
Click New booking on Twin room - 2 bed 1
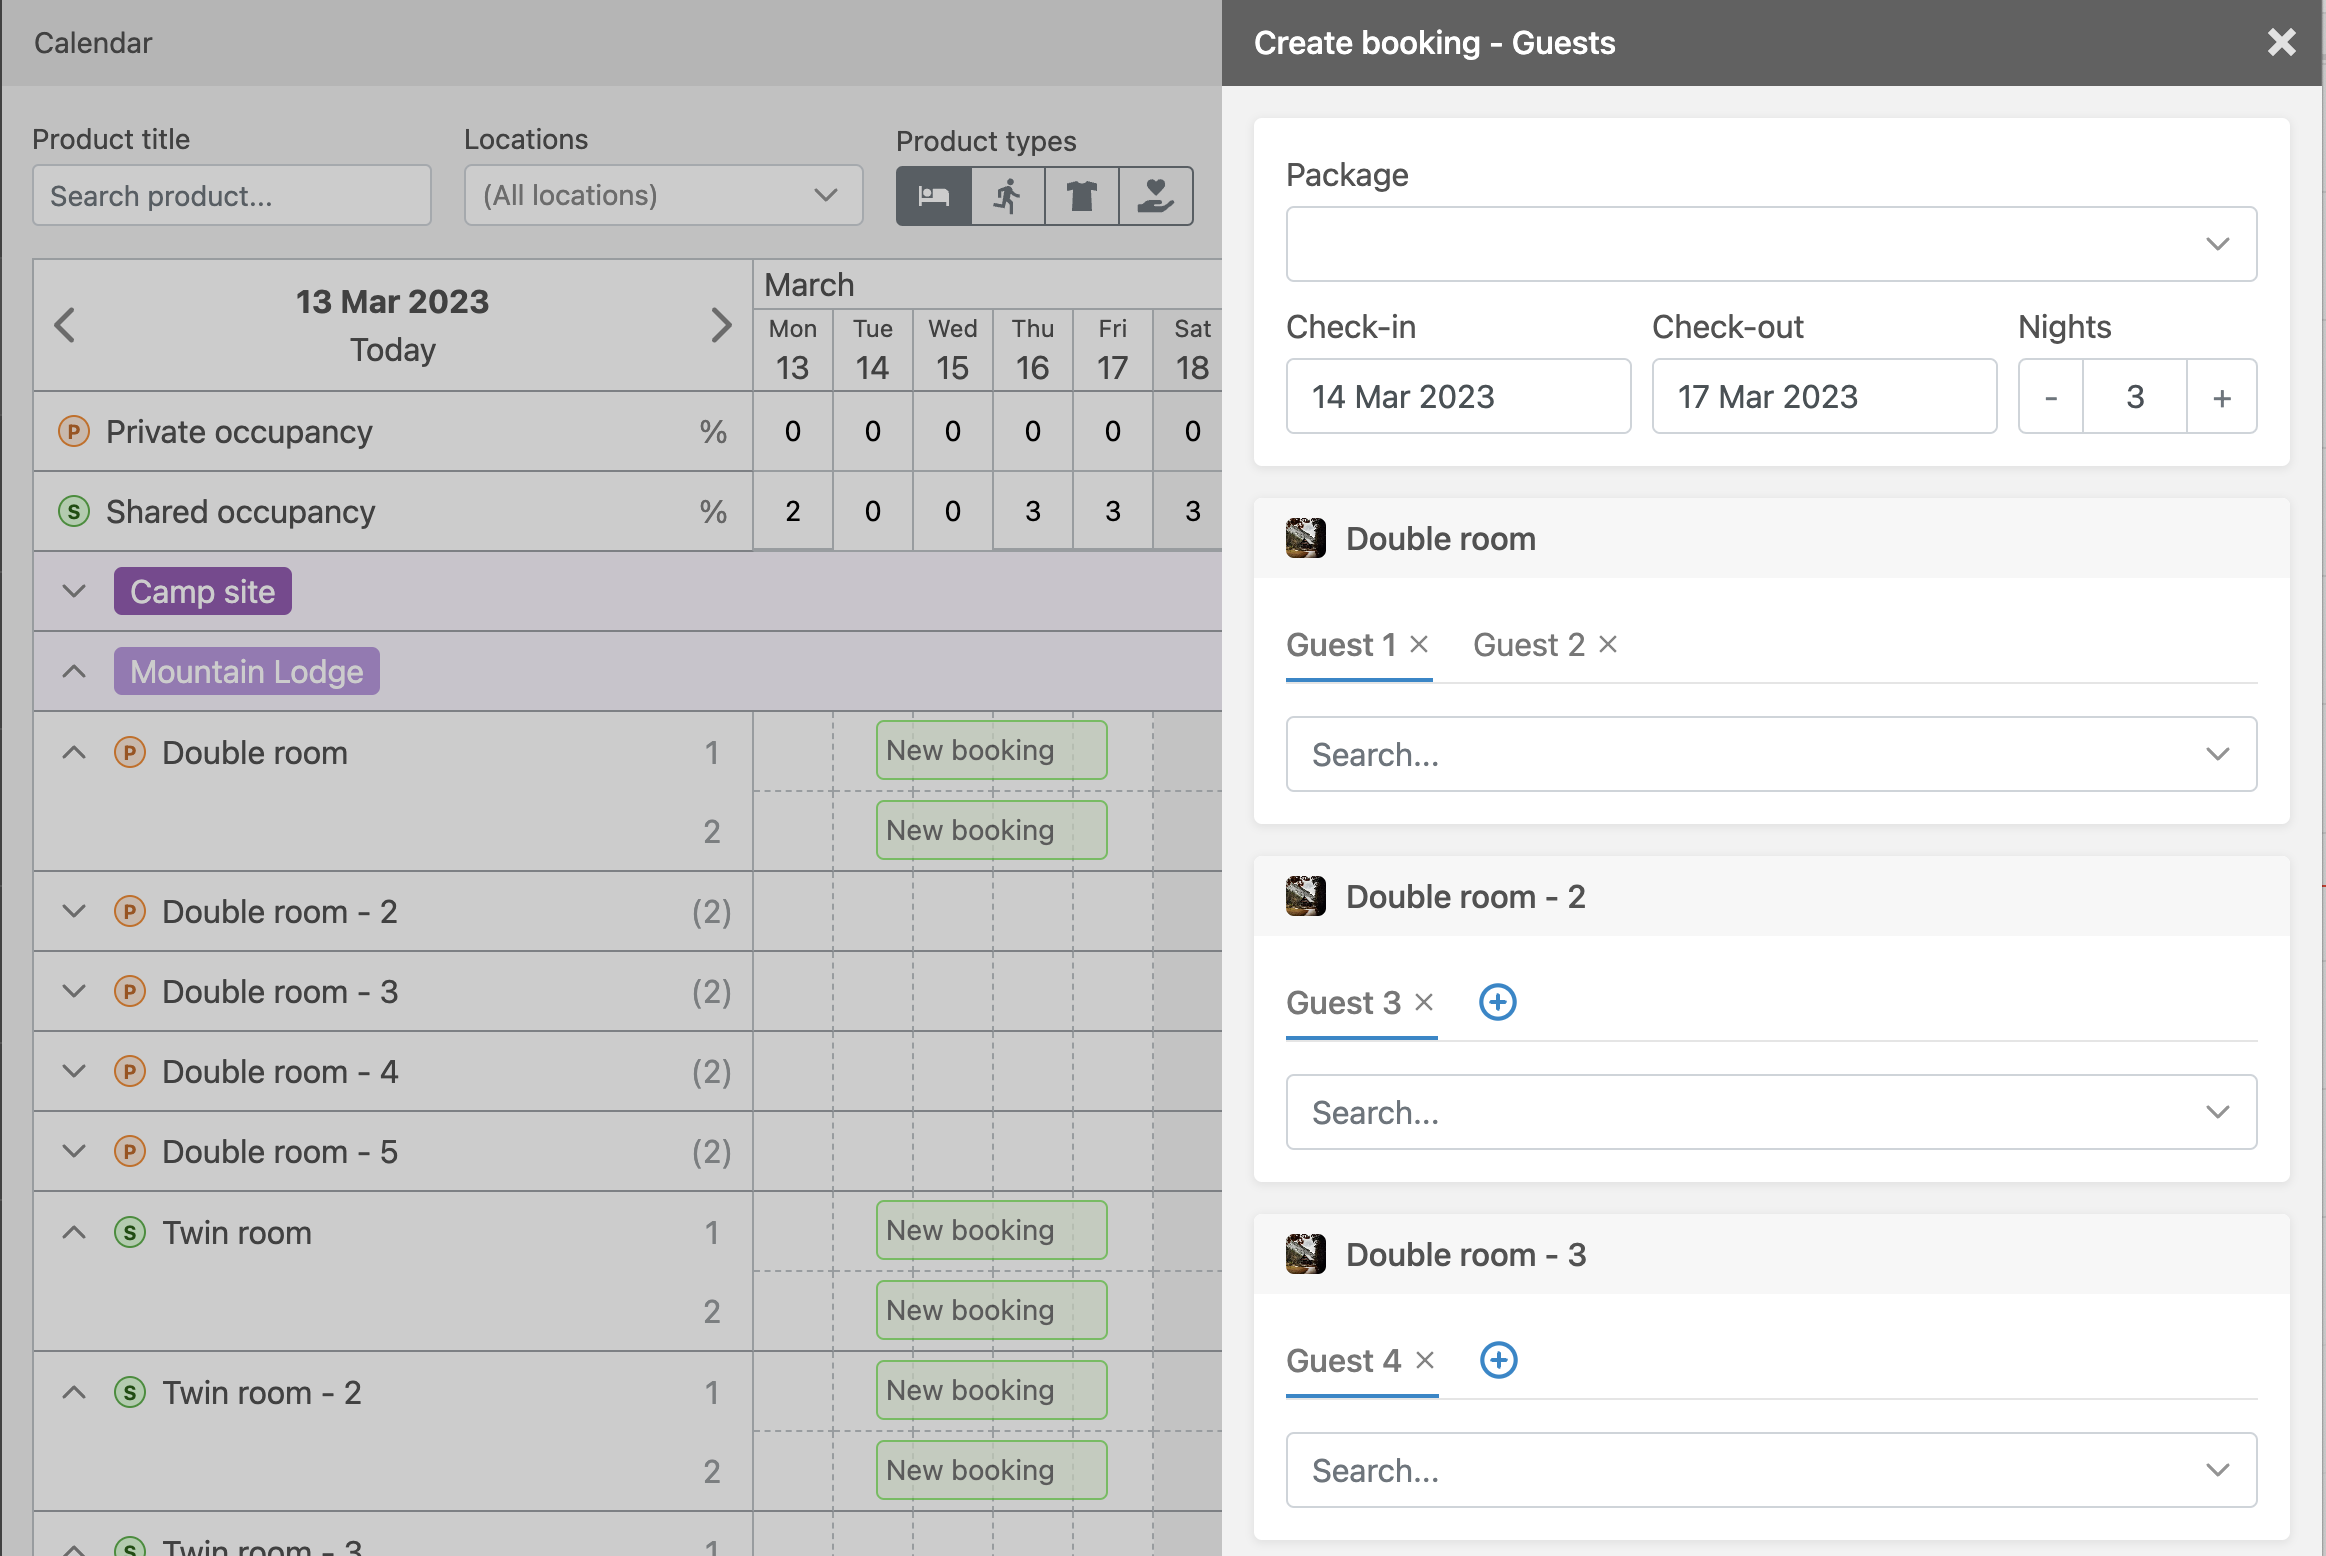[x=991, y=1390]
